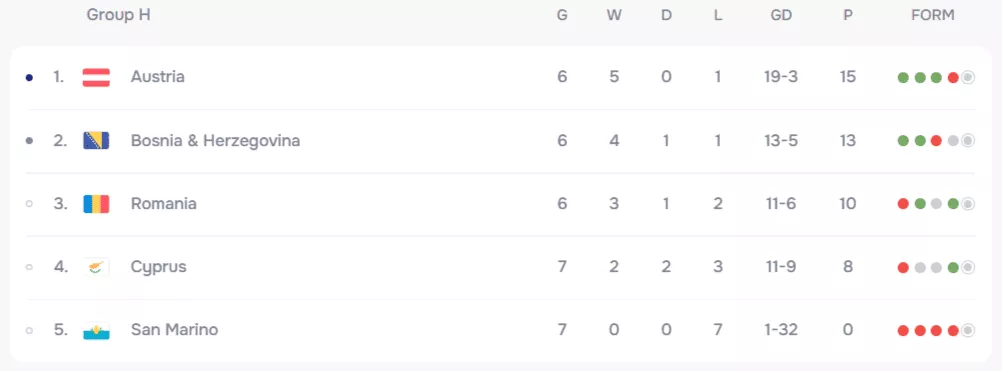Click the Group H heading

click(x=118, y=15)
